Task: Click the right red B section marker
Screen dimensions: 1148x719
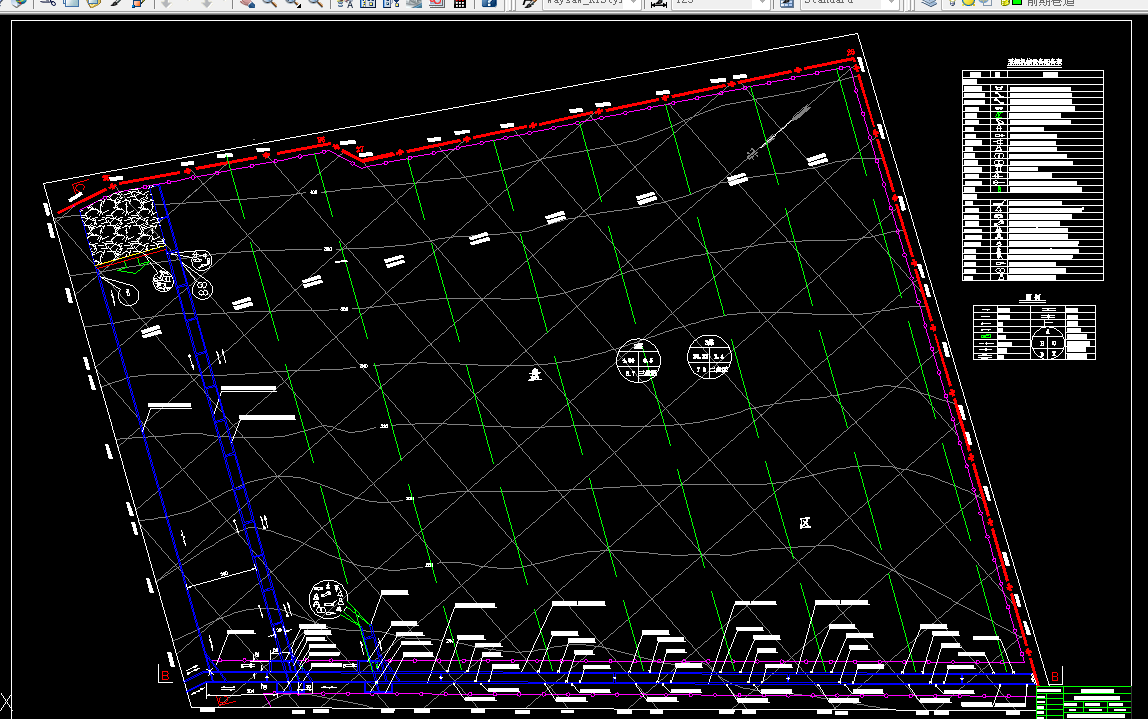Action: click(x=1055, y=677)
